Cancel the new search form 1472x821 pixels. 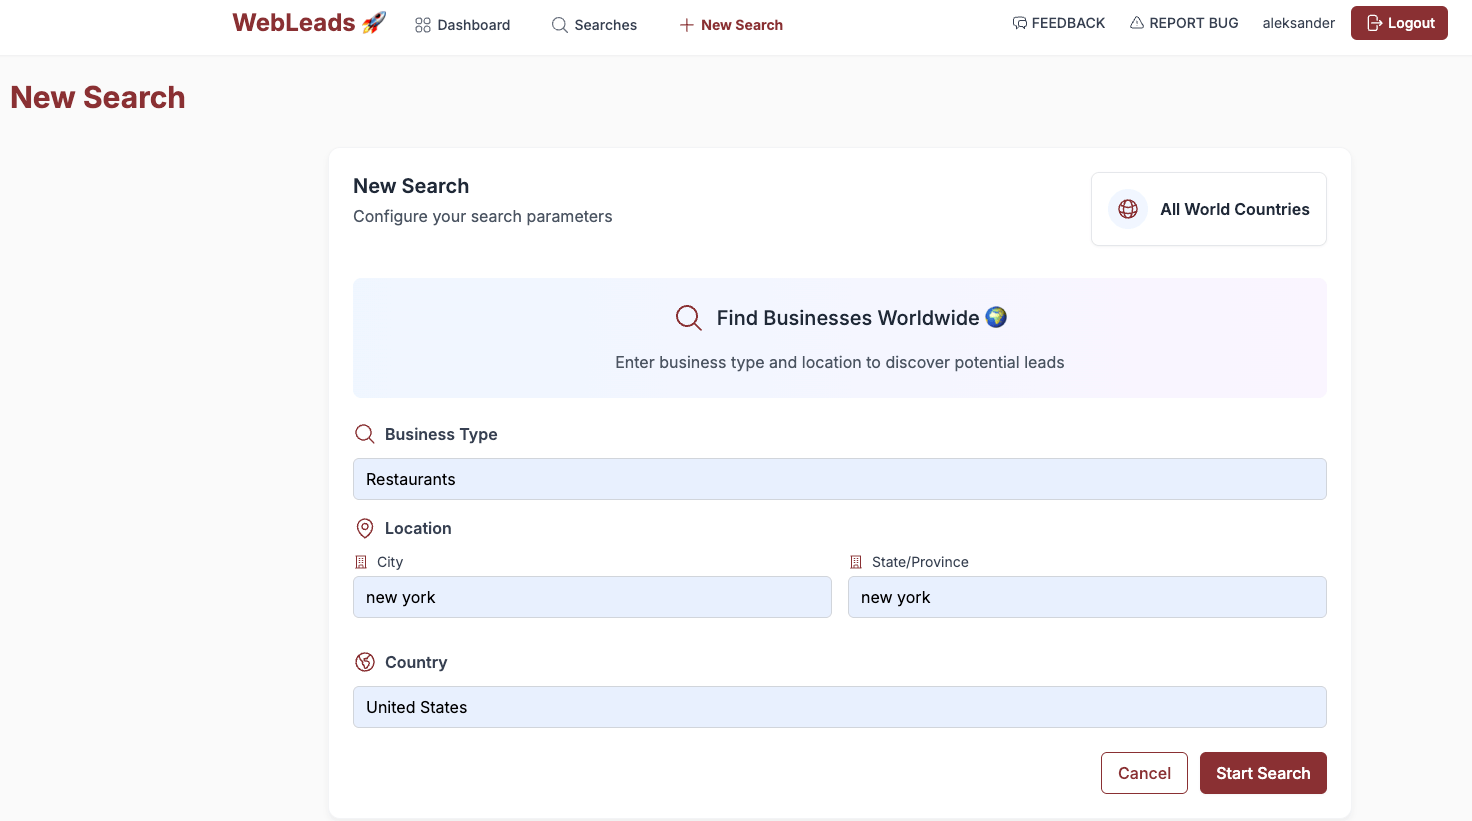coord(1144,773)
